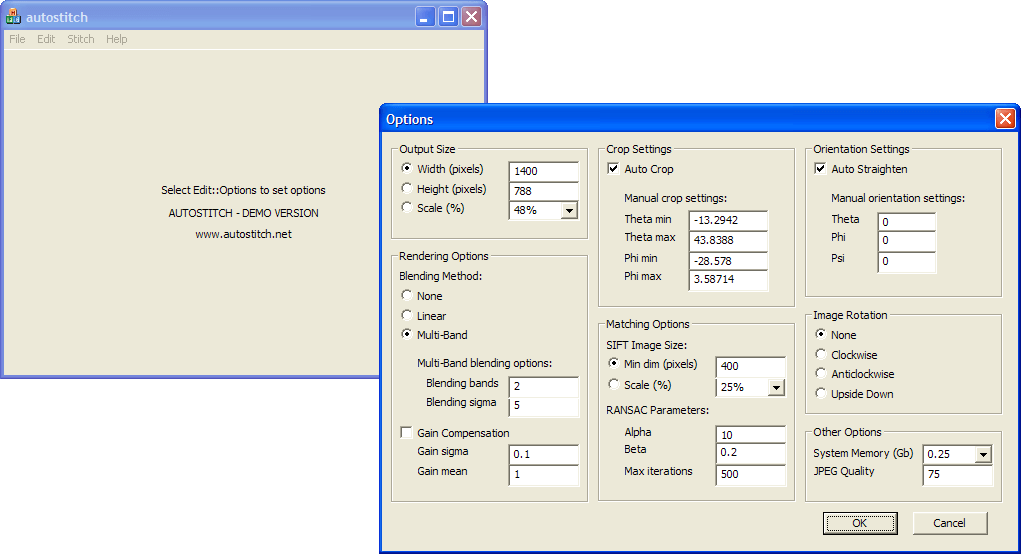Open the Edit menu in autostitch window

coord(46,39)
